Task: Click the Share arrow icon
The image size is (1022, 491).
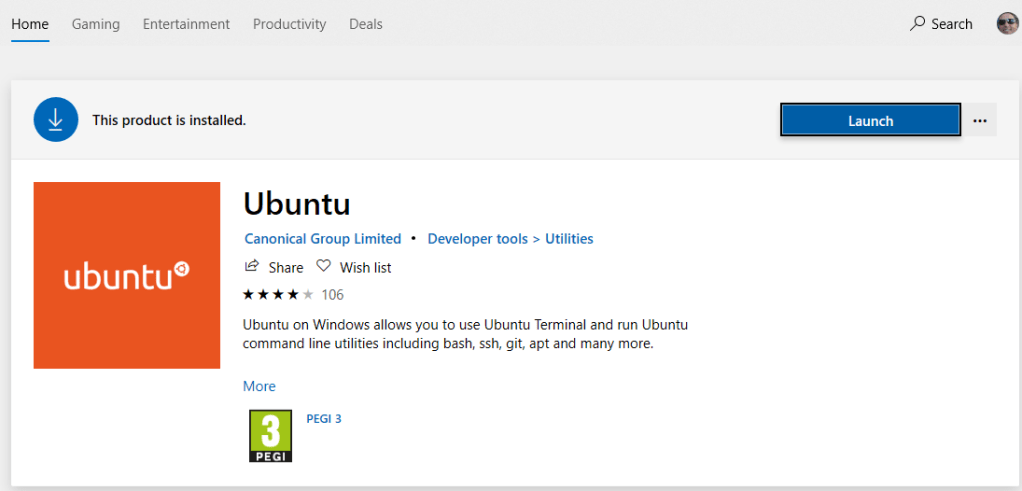Action: click(x=252, y=267)
